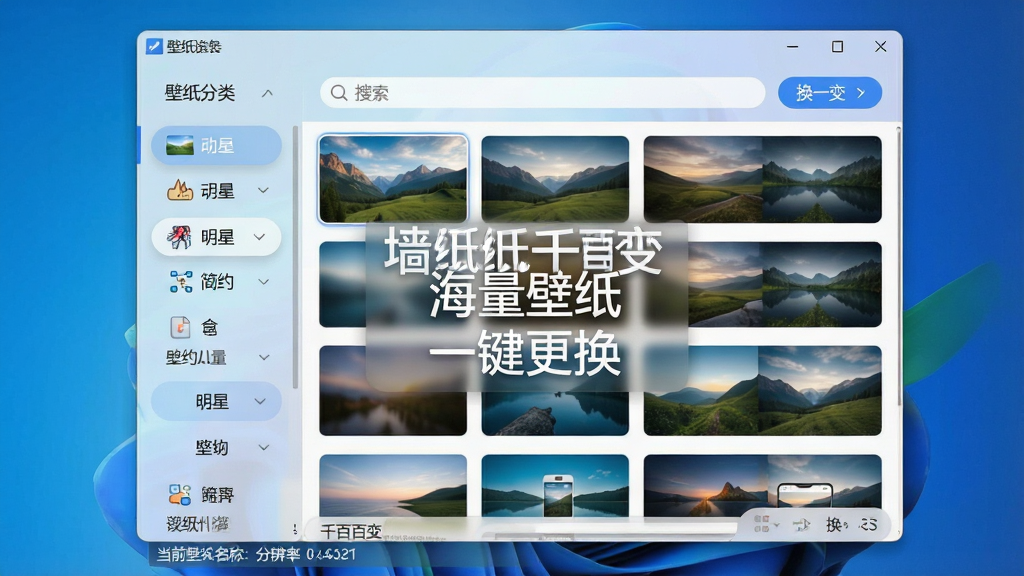
Task: Click the magnifier icon in search box
Action: tap(338, 93)
